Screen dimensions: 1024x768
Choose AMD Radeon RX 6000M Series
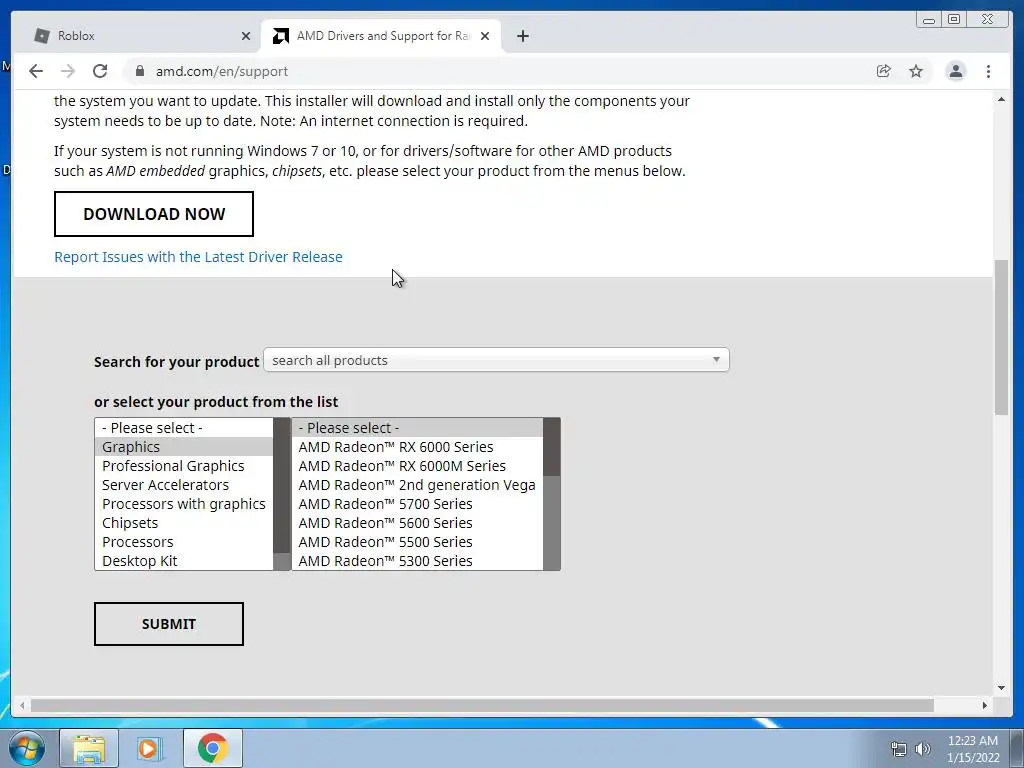click(x=417, y=466)
